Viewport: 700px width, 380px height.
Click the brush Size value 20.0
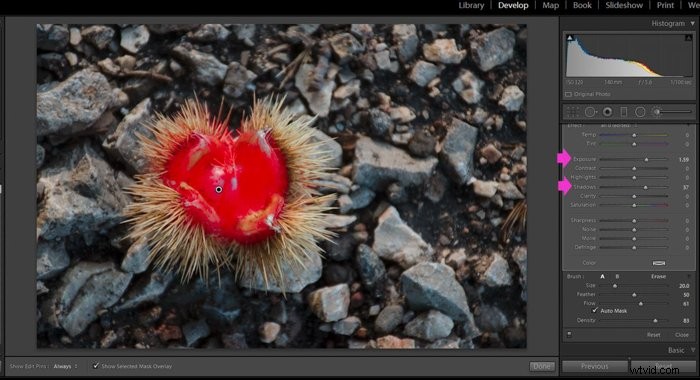point(684,286)
